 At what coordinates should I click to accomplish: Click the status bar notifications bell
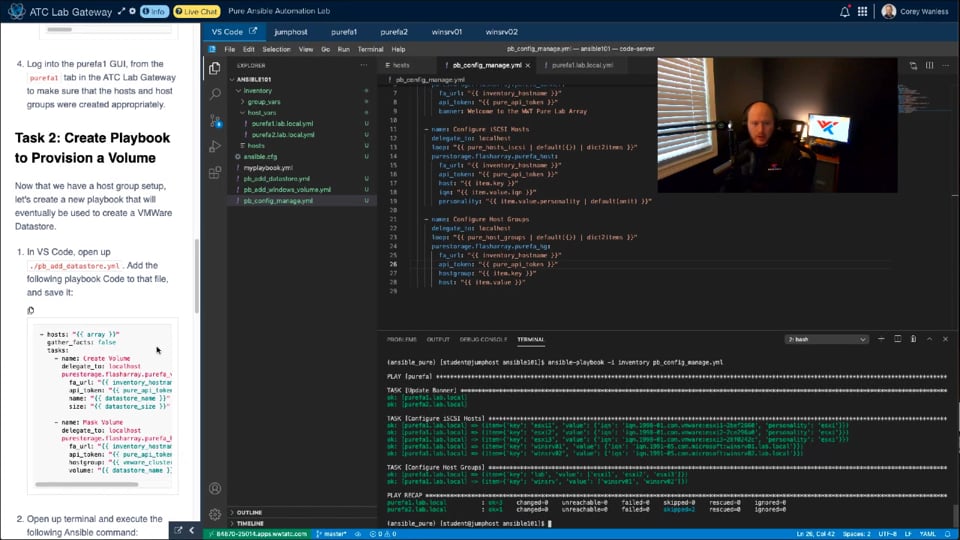(948, 534)
